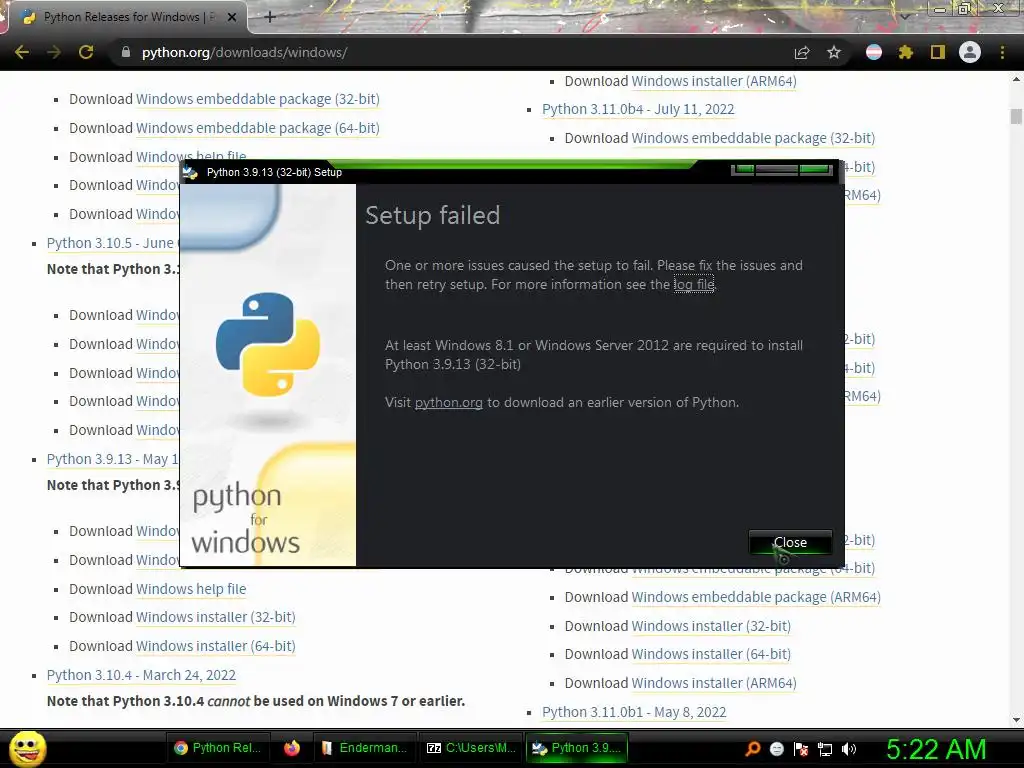Visit python.org link in setup dialog
Screen dimensions: 1024x768
point(449,402)
